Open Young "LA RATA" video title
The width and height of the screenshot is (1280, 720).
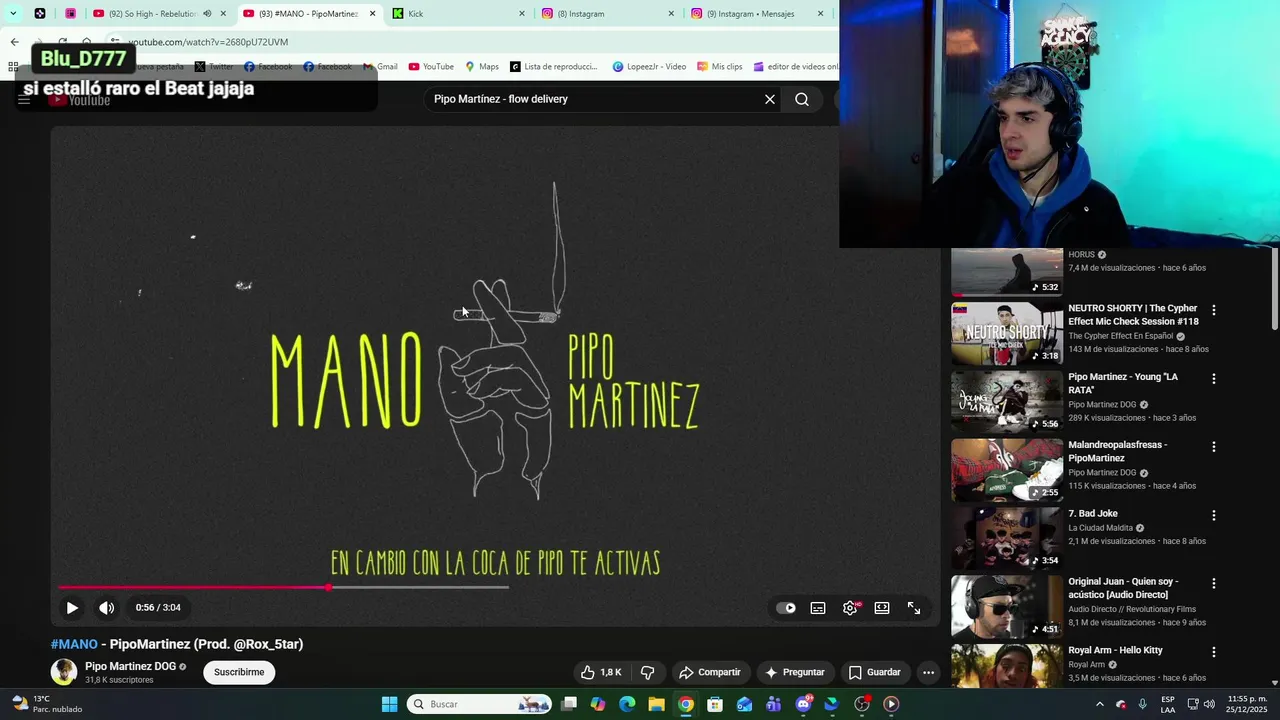click(1123, 383)
